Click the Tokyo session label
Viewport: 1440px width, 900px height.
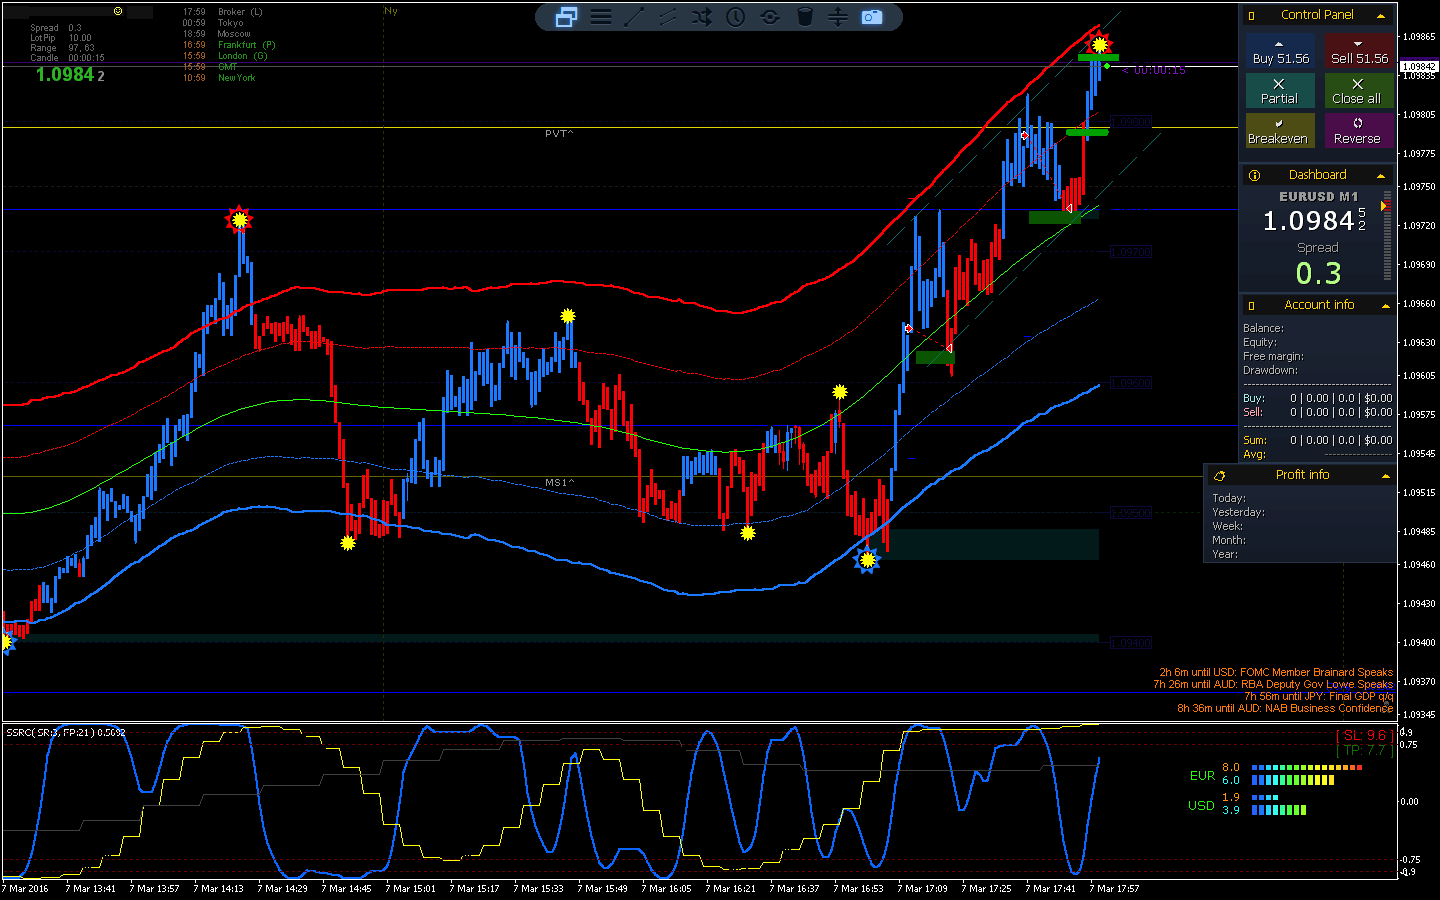231,23
